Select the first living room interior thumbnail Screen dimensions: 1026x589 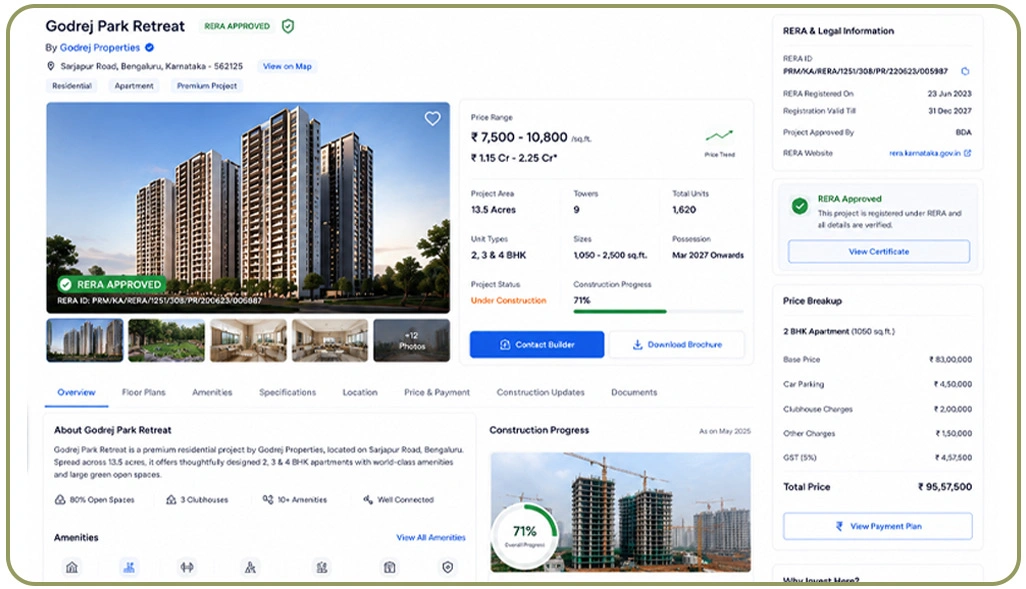pyautogui.click(x=248, y=340)
